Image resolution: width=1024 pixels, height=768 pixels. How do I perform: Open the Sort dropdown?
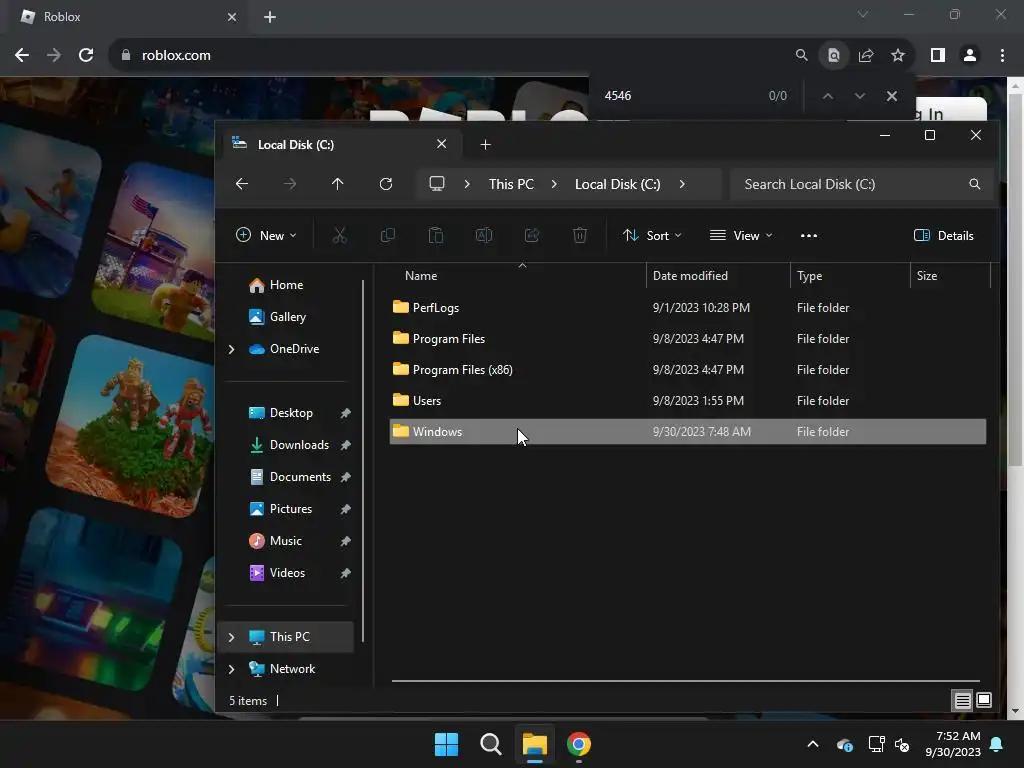click(652, 236)
